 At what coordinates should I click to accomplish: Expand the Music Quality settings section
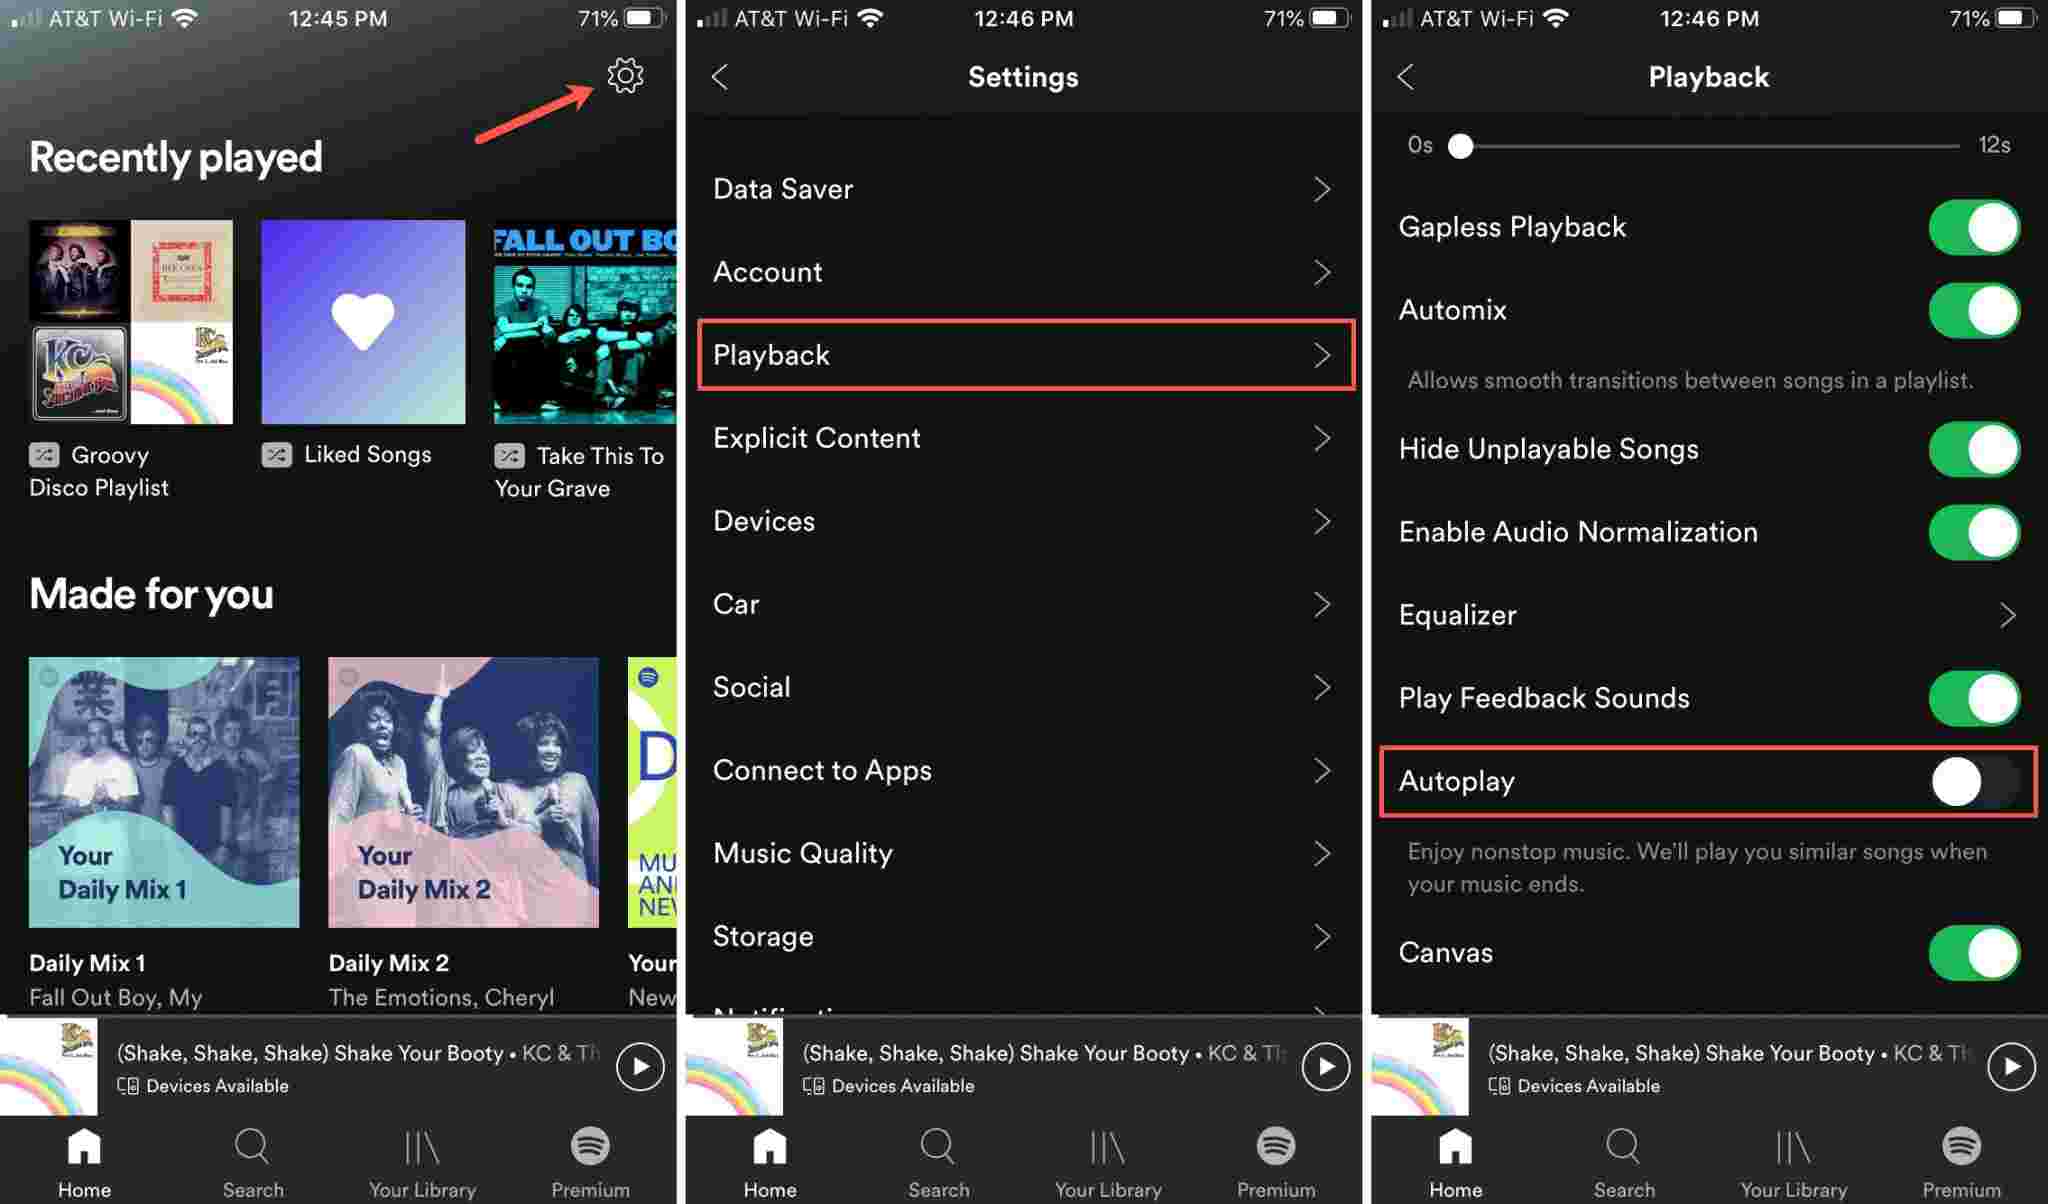click(x=1023, y=853)
